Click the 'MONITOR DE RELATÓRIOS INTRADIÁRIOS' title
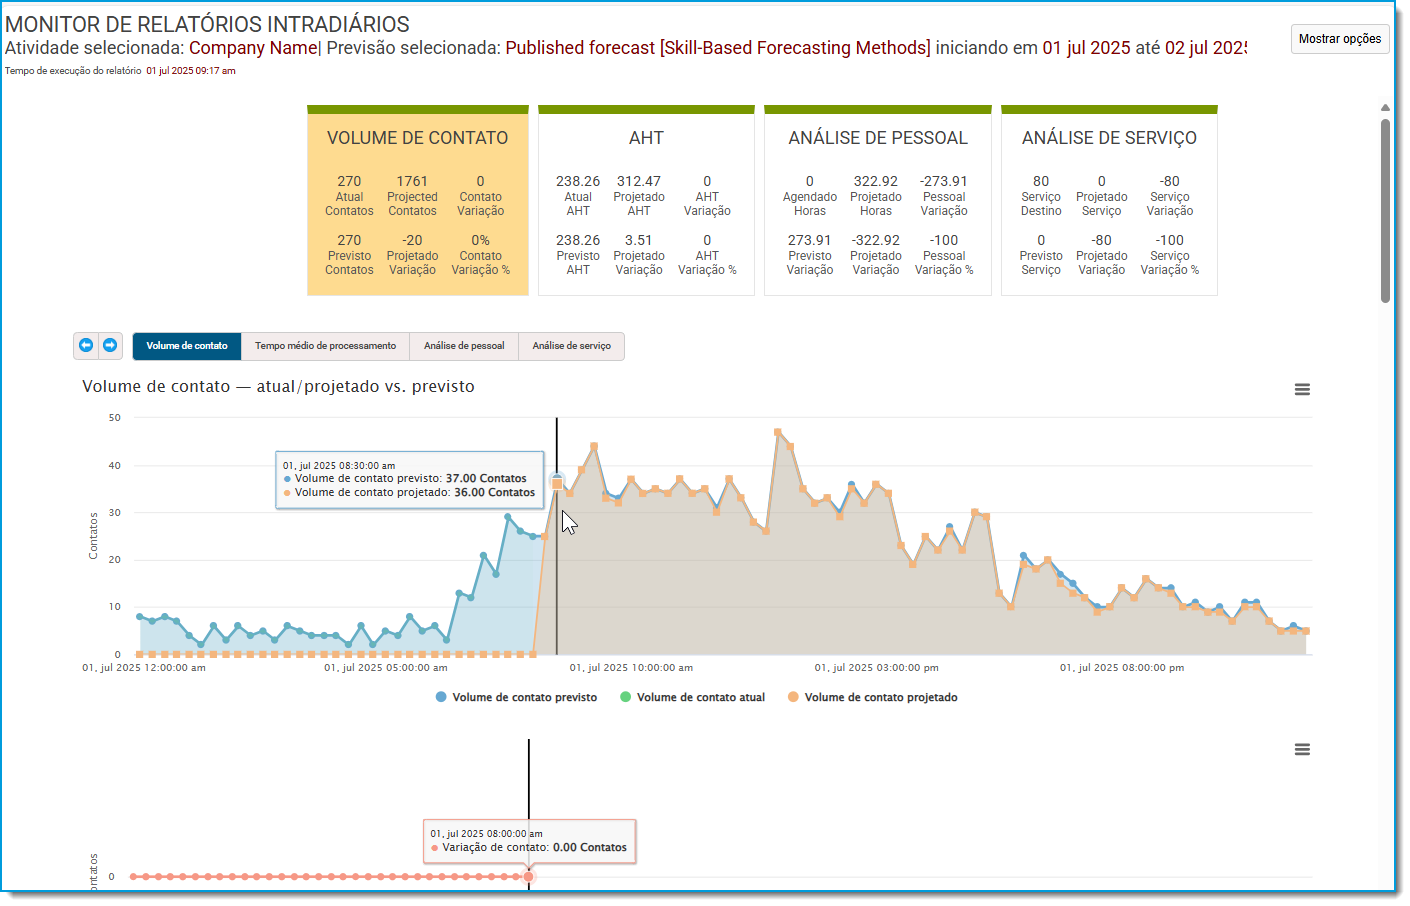 click(207, 24)
